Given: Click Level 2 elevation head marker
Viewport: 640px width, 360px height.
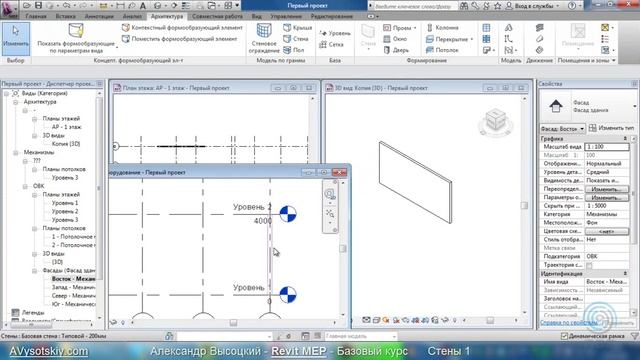Looking at the screenshot, I should tap(288, 214).
